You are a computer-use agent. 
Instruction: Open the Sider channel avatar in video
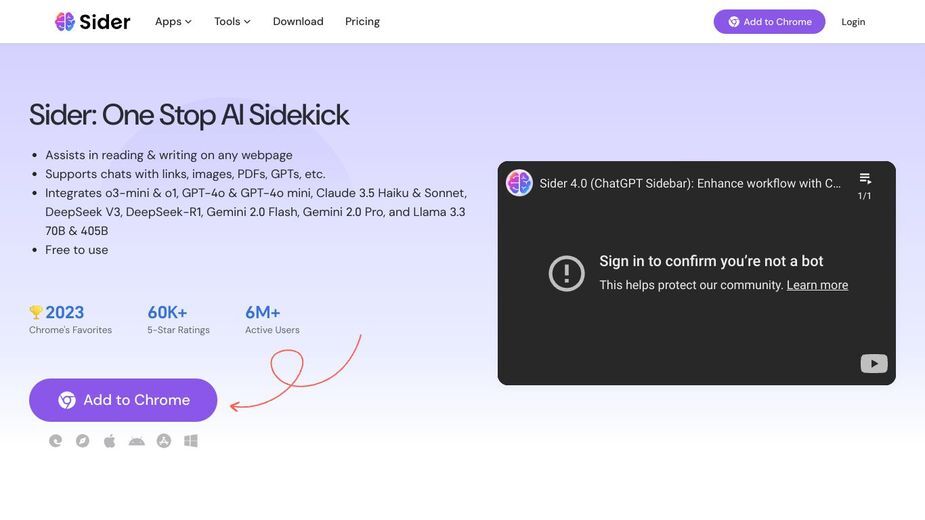tap(519, 183)
